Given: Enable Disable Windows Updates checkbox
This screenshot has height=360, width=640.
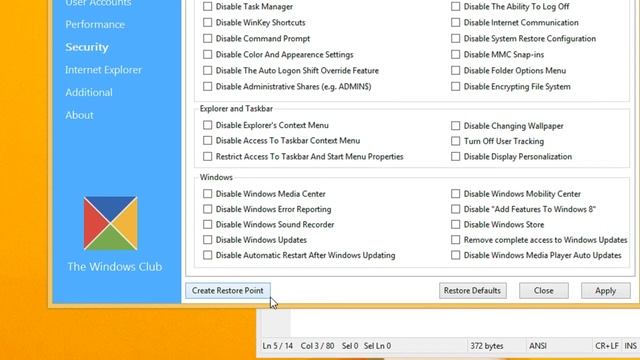Looking at the screenshot, I should [207, 240].
